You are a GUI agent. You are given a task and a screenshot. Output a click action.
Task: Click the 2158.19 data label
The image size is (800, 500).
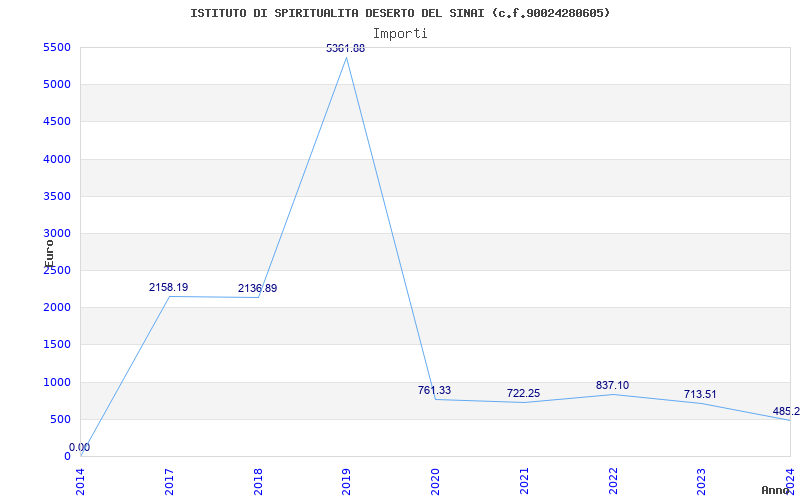coord(168,287)
